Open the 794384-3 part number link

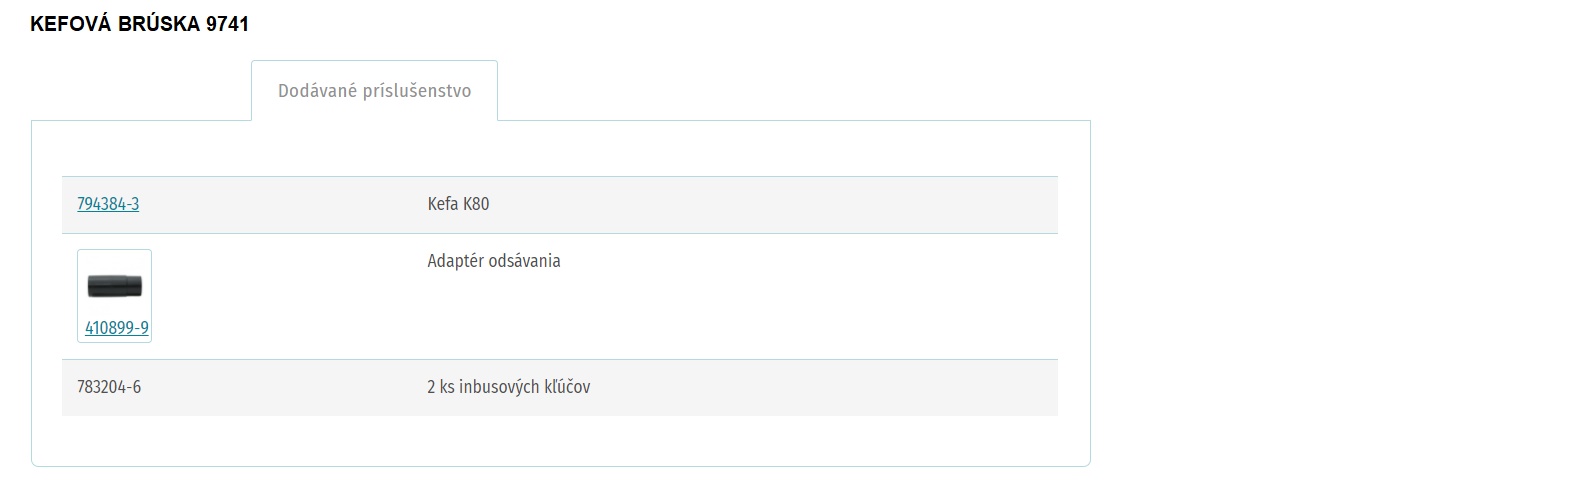pos(108,204)
